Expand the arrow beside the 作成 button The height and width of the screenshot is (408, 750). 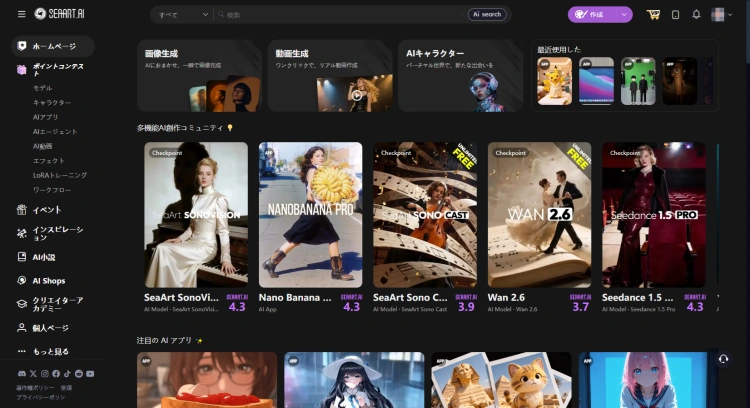tap(625, 15)
